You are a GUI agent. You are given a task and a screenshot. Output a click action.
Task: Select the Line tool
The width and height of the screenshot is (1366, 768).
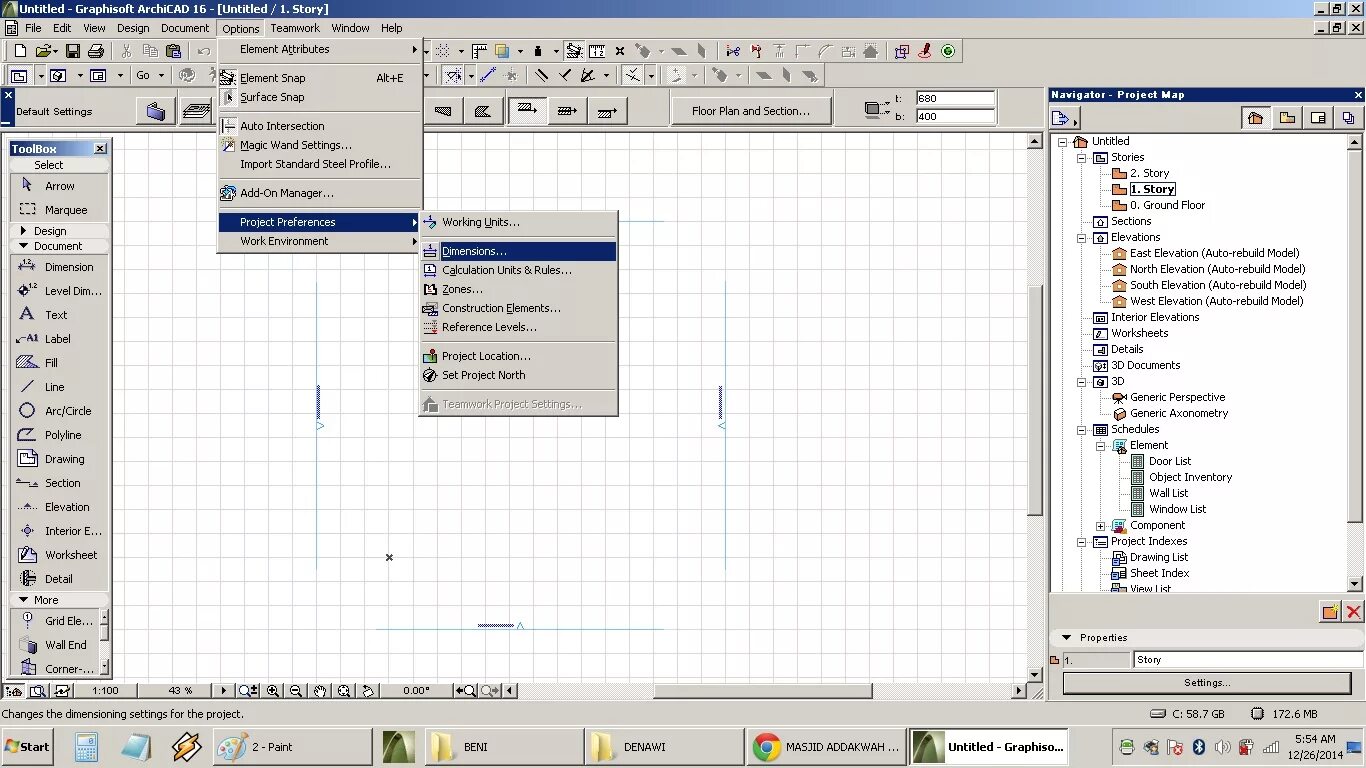[x=60, y=387]
